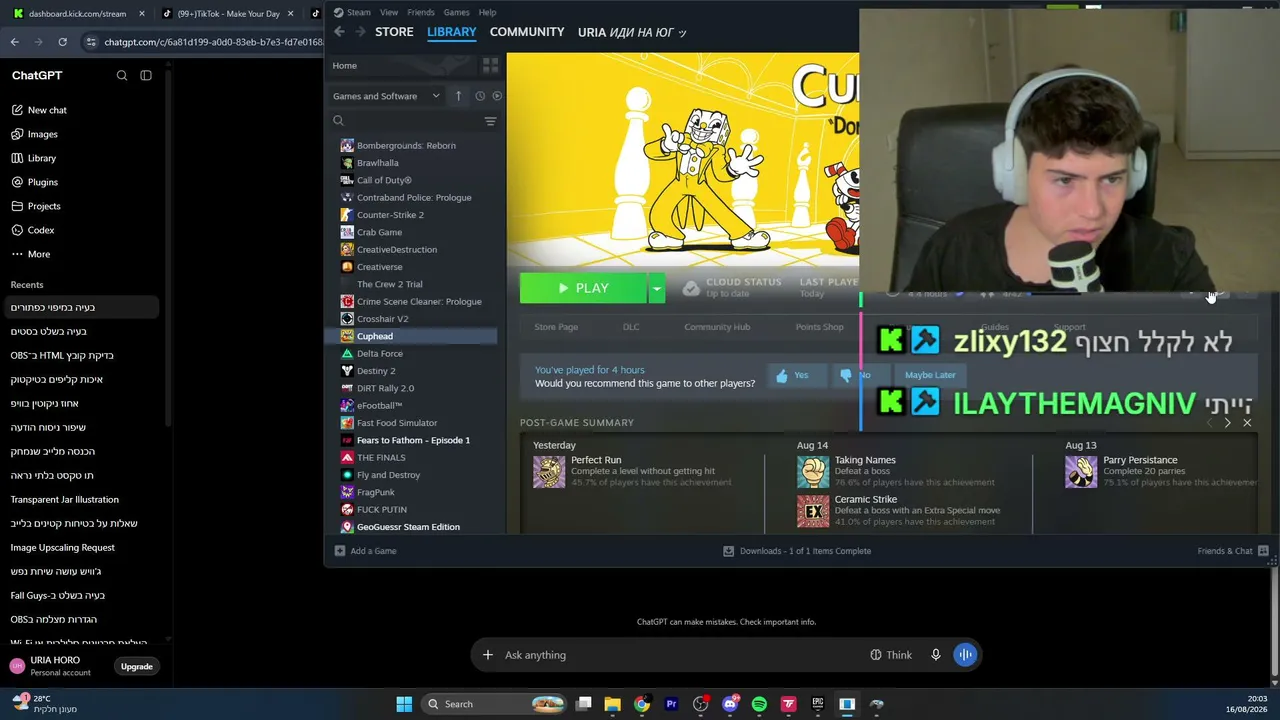Open Discord from the taskbar
The height and width of the screenshot is (720, 1280).
(x=730, y=704)
